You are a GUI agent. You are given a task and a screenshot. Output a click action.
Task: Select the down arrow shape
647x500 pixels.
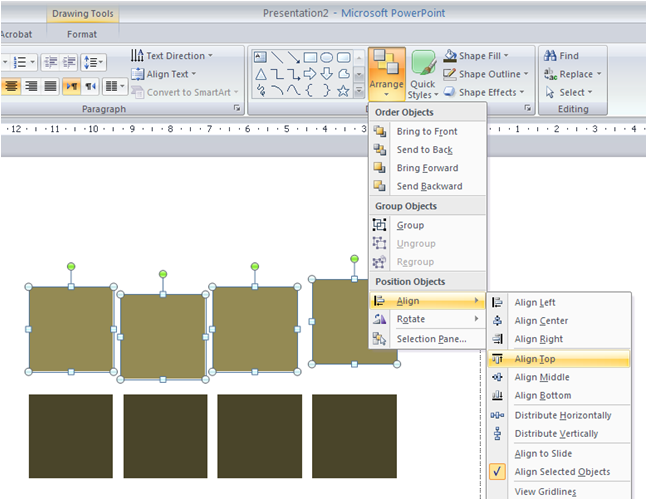click(x=326, y=74)
